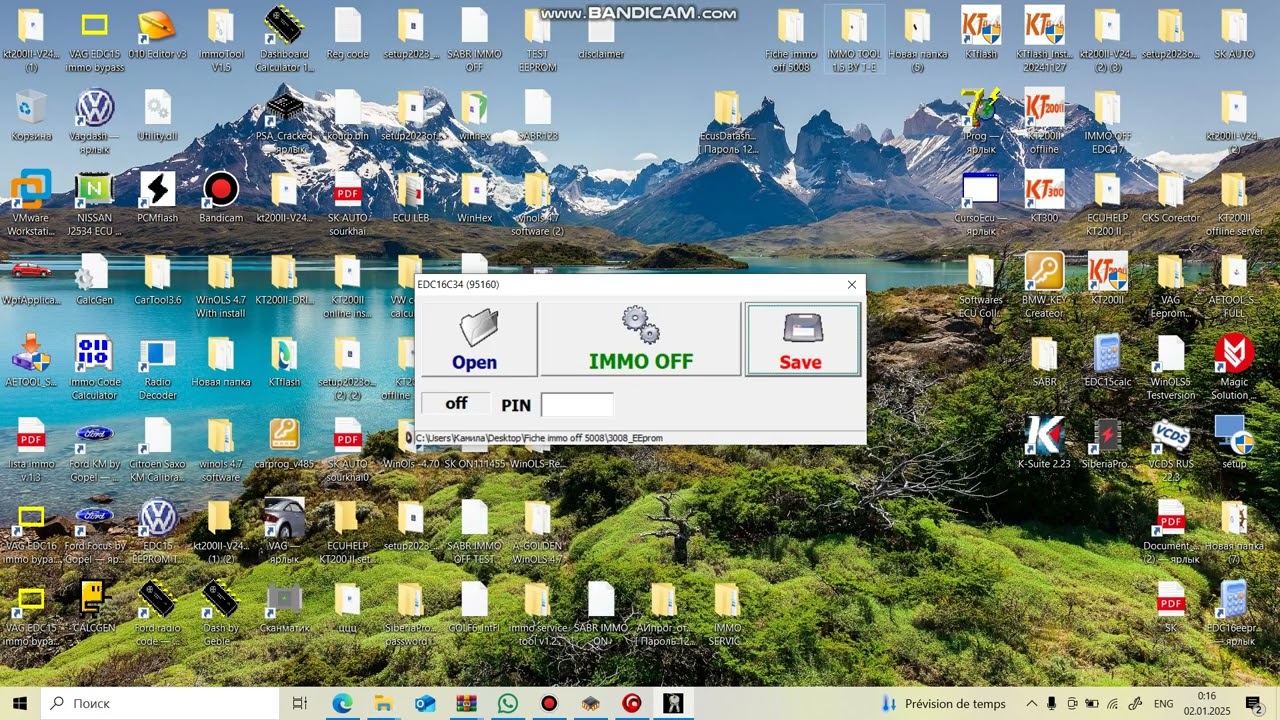This screenshot has width=1280, height=720.
Task: Select the Fiche immo off 5008 folder
Action: pos(791,41)
